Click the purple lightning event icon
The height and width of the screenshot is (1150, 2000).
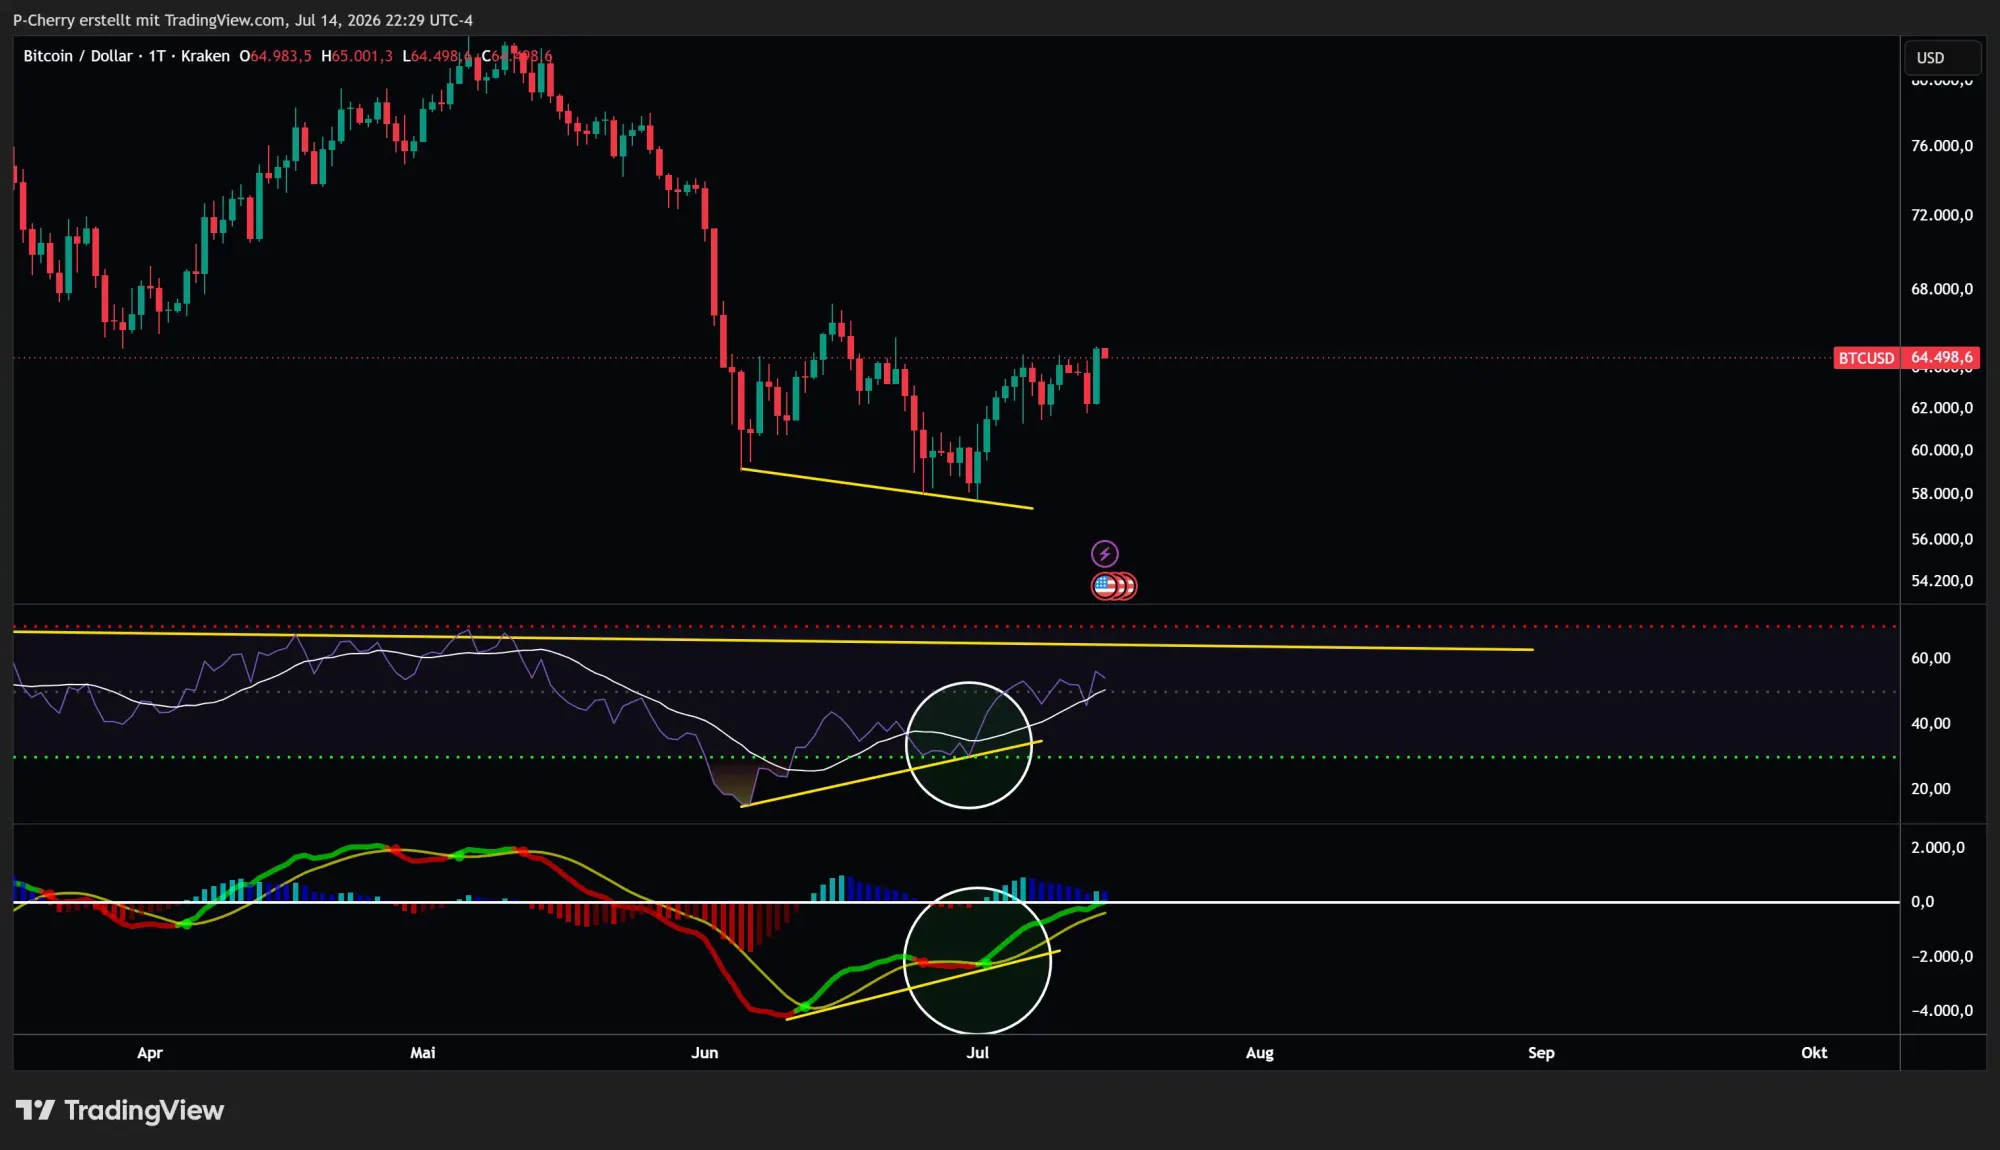(x=1104, y=553)
